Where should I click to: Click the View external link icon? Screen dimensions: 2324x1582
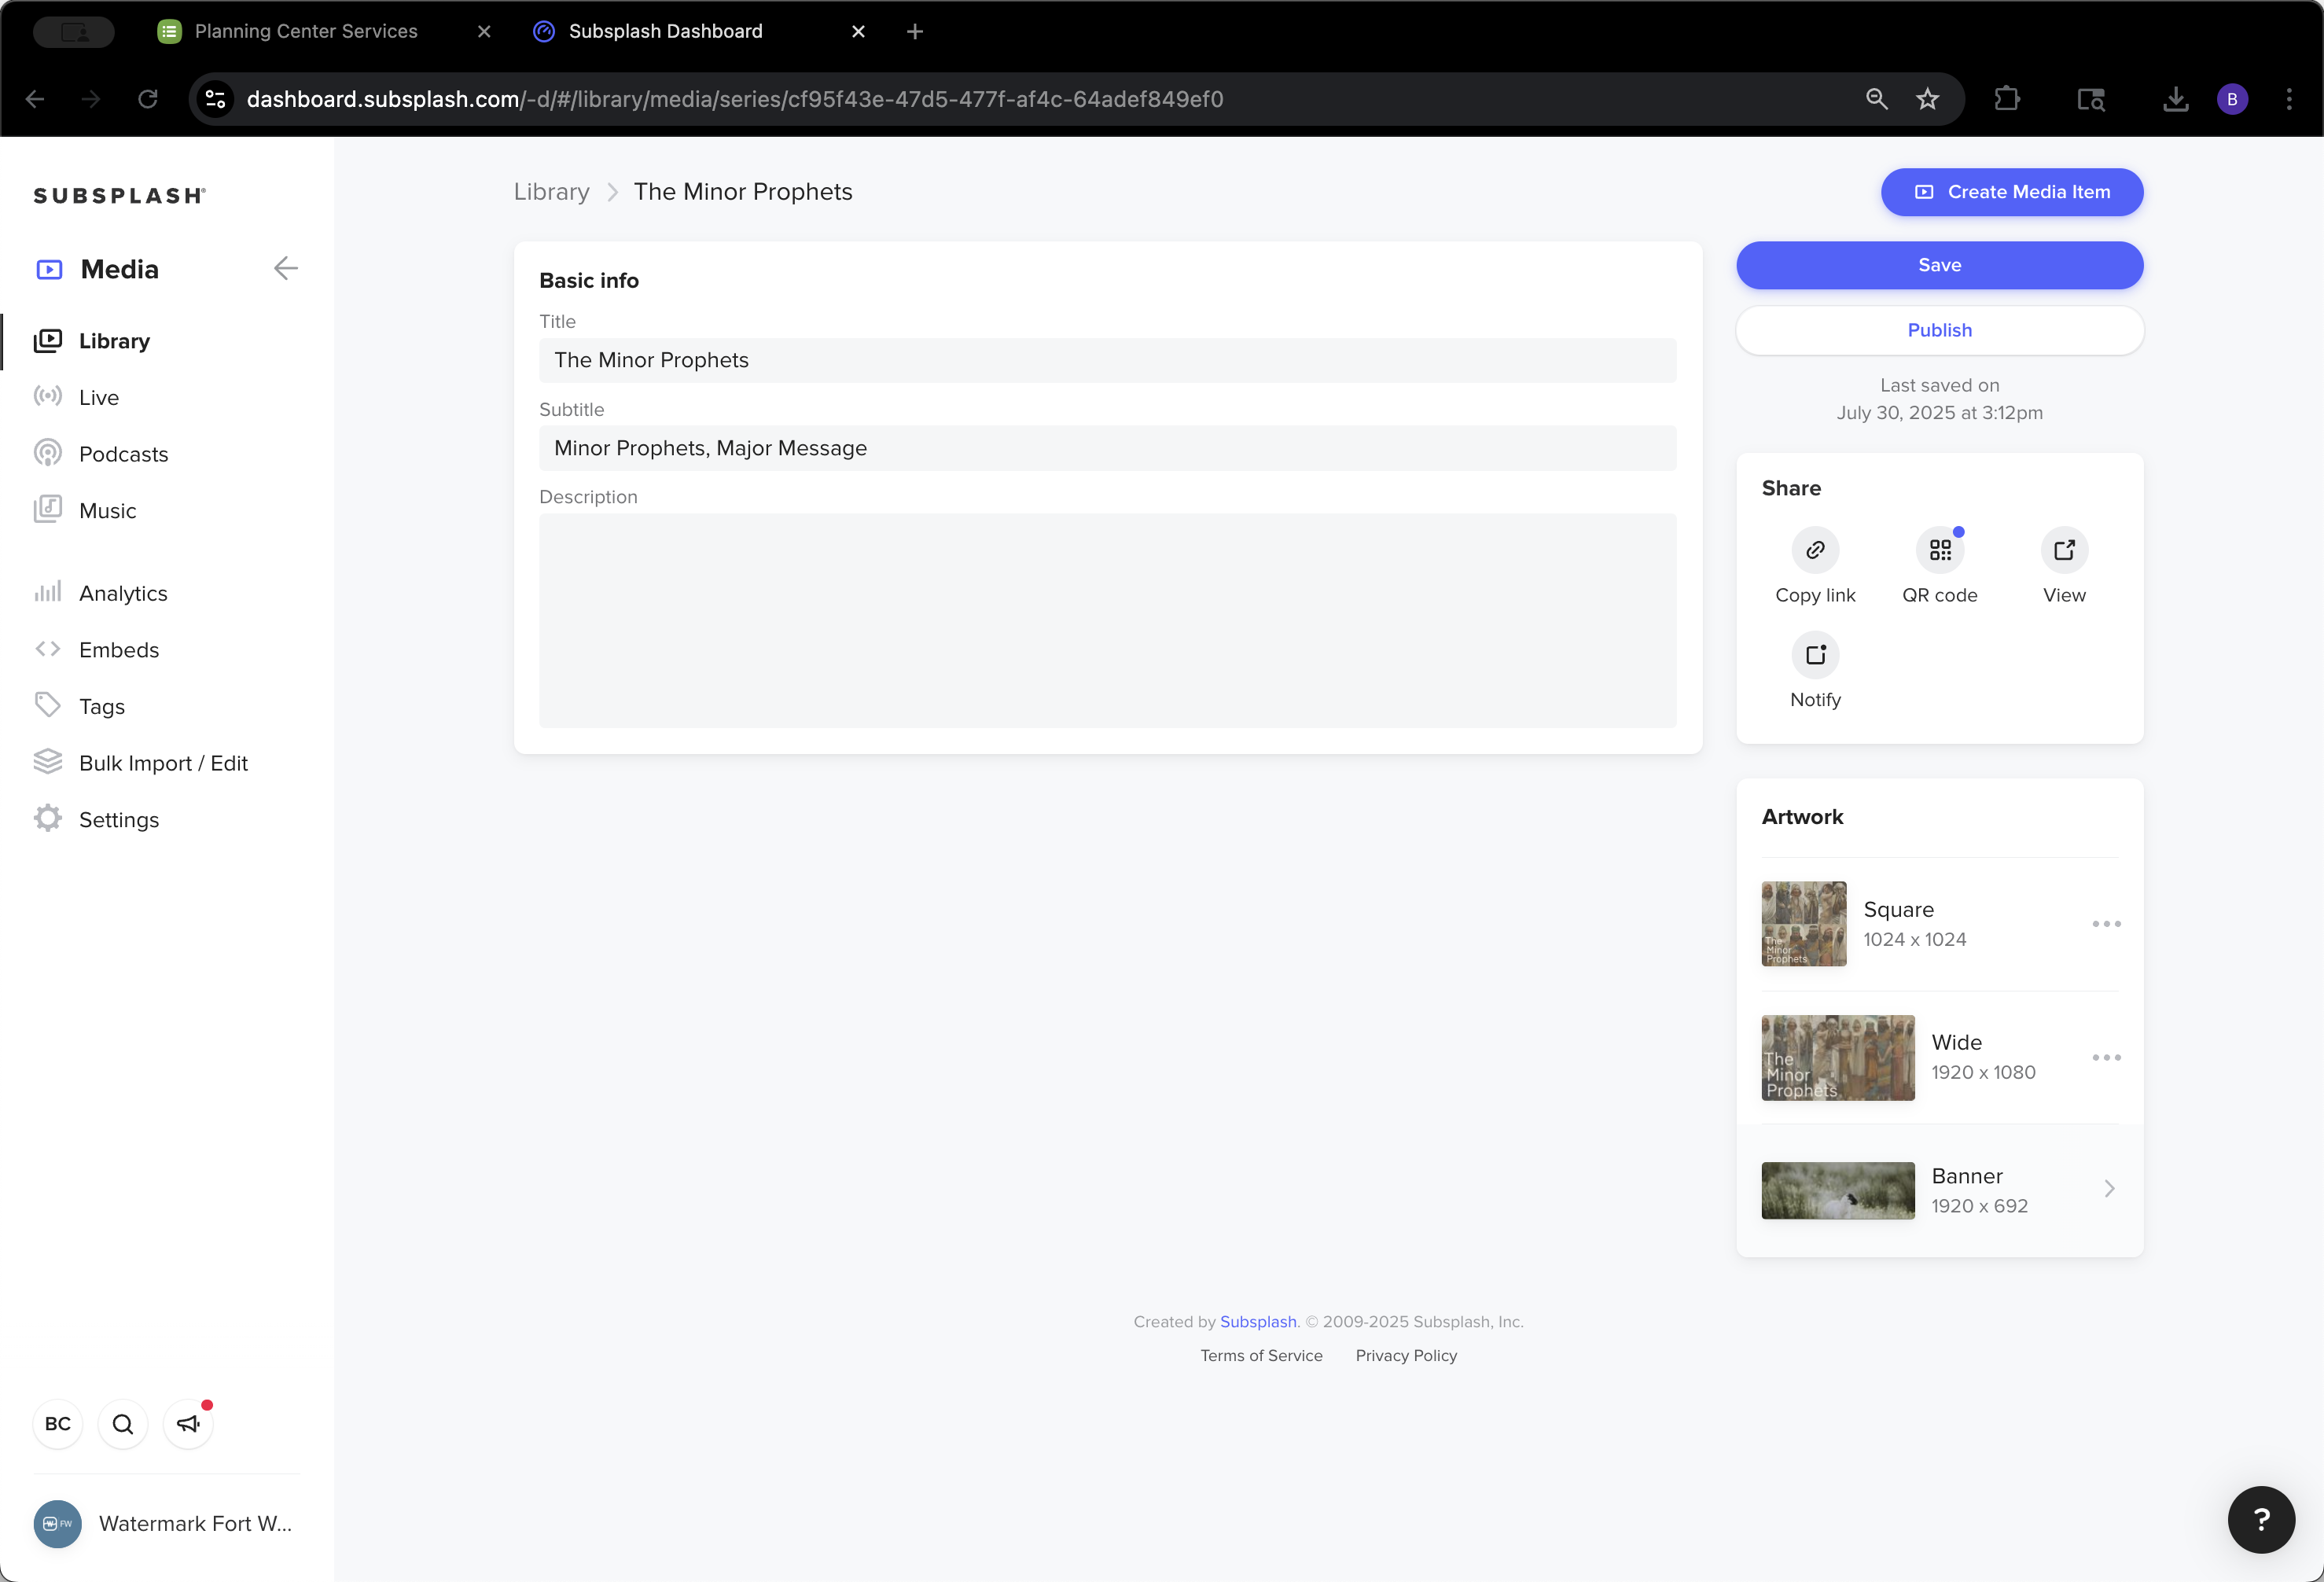2064,550
